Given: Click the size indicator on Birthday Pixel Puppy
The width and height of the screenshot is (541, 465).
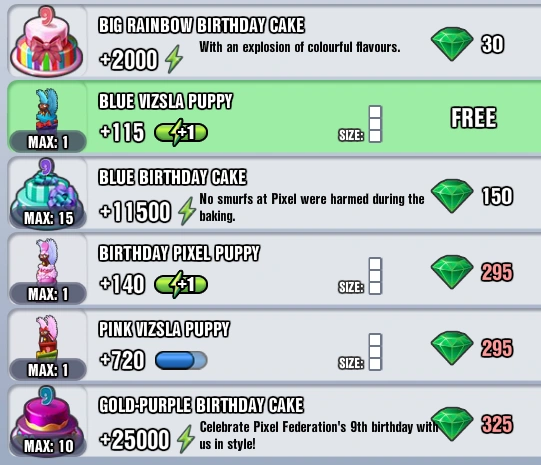Looking at the screenshot, I should 360,276.
